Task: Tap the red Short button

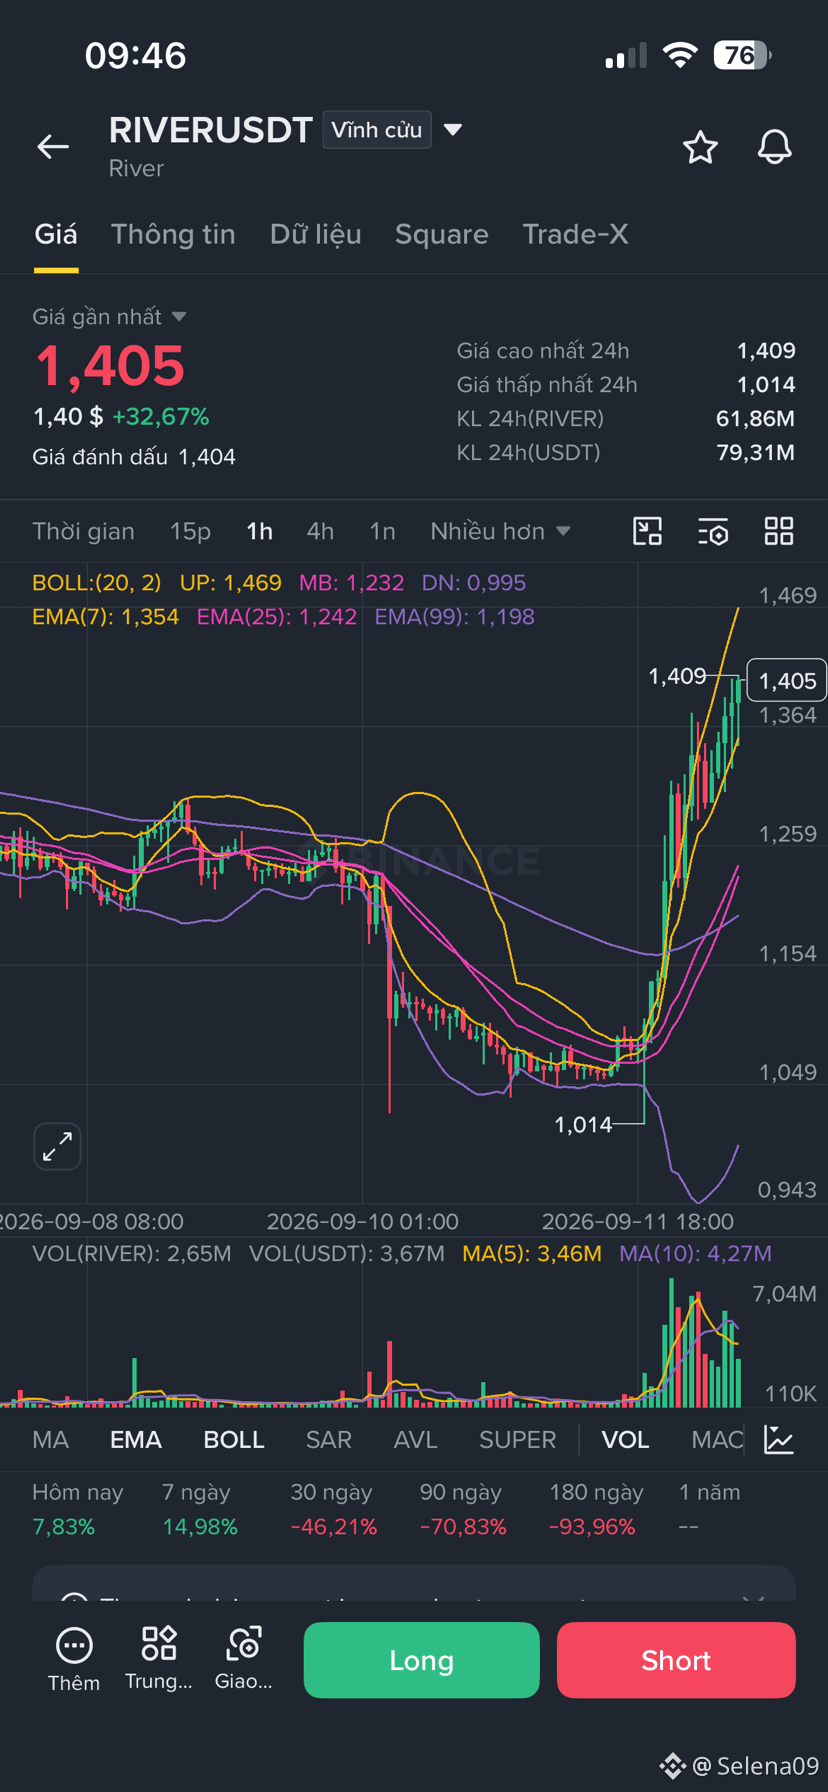Action: (676, 1660)
